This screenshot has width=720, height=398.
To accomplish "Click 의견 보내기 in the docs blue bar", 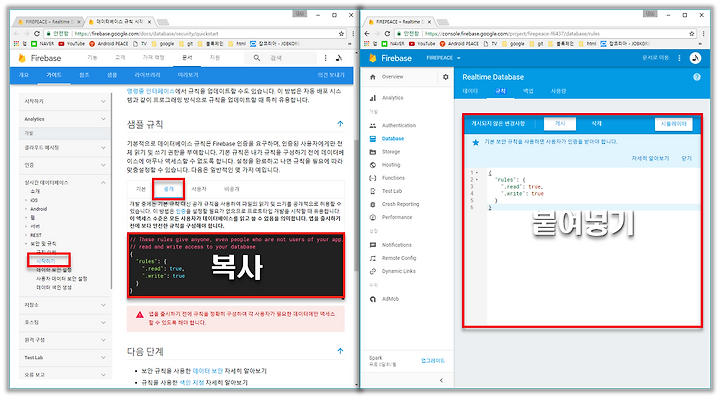I will click(331, 75).
